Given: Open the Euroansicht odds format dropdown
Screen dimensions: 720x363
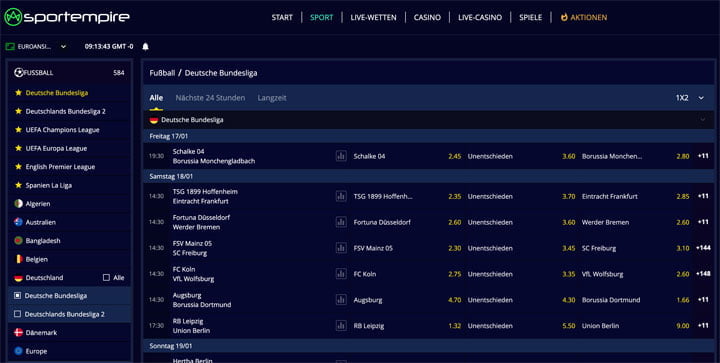Looking at the screenshot, I should (36, 46).
